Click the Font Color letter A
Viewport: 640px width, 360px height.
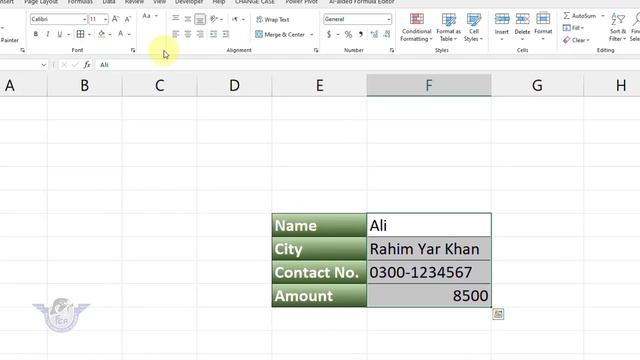click(x=120, y=34)
